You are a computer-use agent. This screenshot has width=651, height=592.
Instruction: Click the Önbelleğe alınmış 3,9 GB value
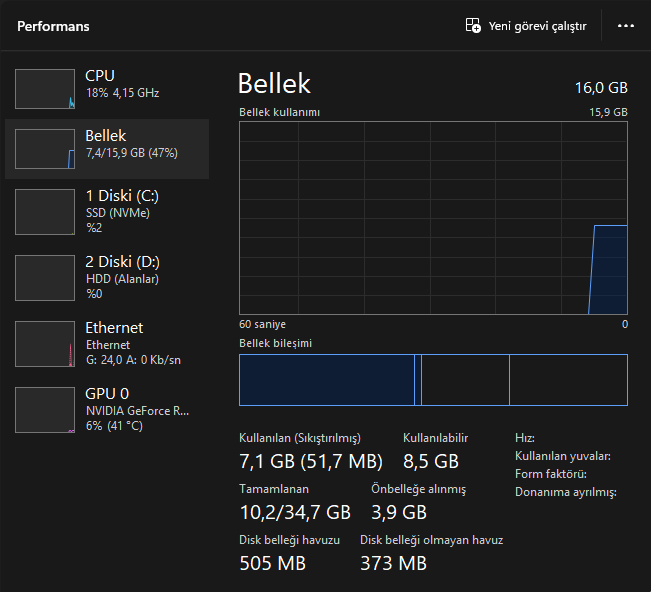[399, 513]
